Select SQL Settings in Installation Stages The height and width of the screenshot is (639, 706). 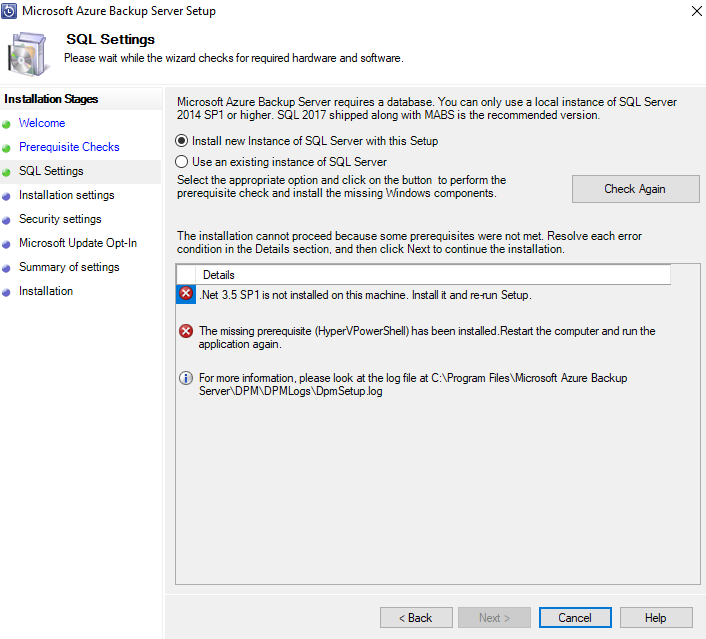pyautogui.click(x=51, y=171)
